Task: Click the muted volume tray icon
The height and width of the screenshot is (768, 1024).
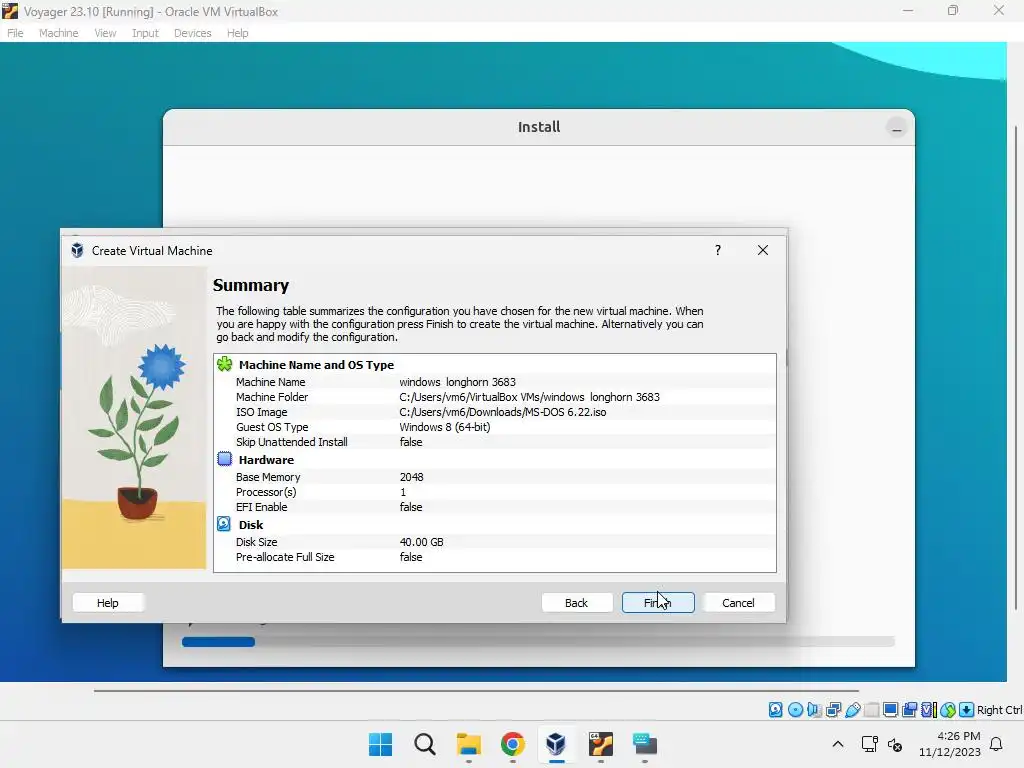Action: (895, 744)
